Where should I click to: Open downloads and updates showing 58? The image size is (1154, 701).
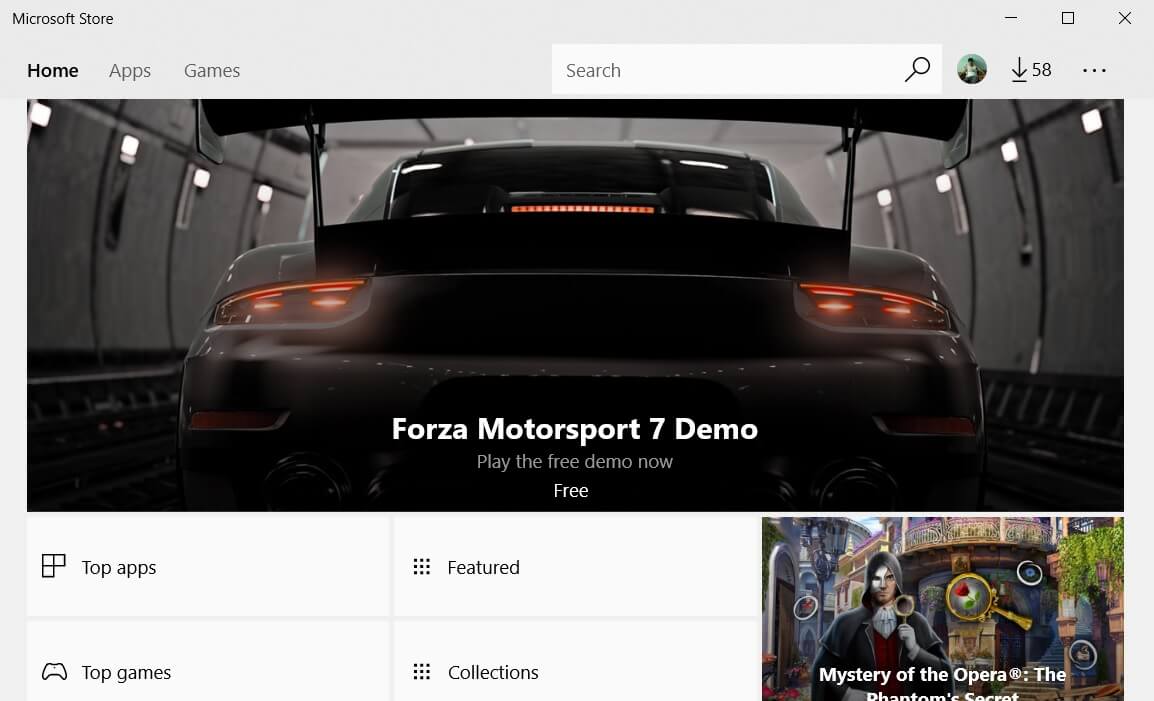(1031, 70)
